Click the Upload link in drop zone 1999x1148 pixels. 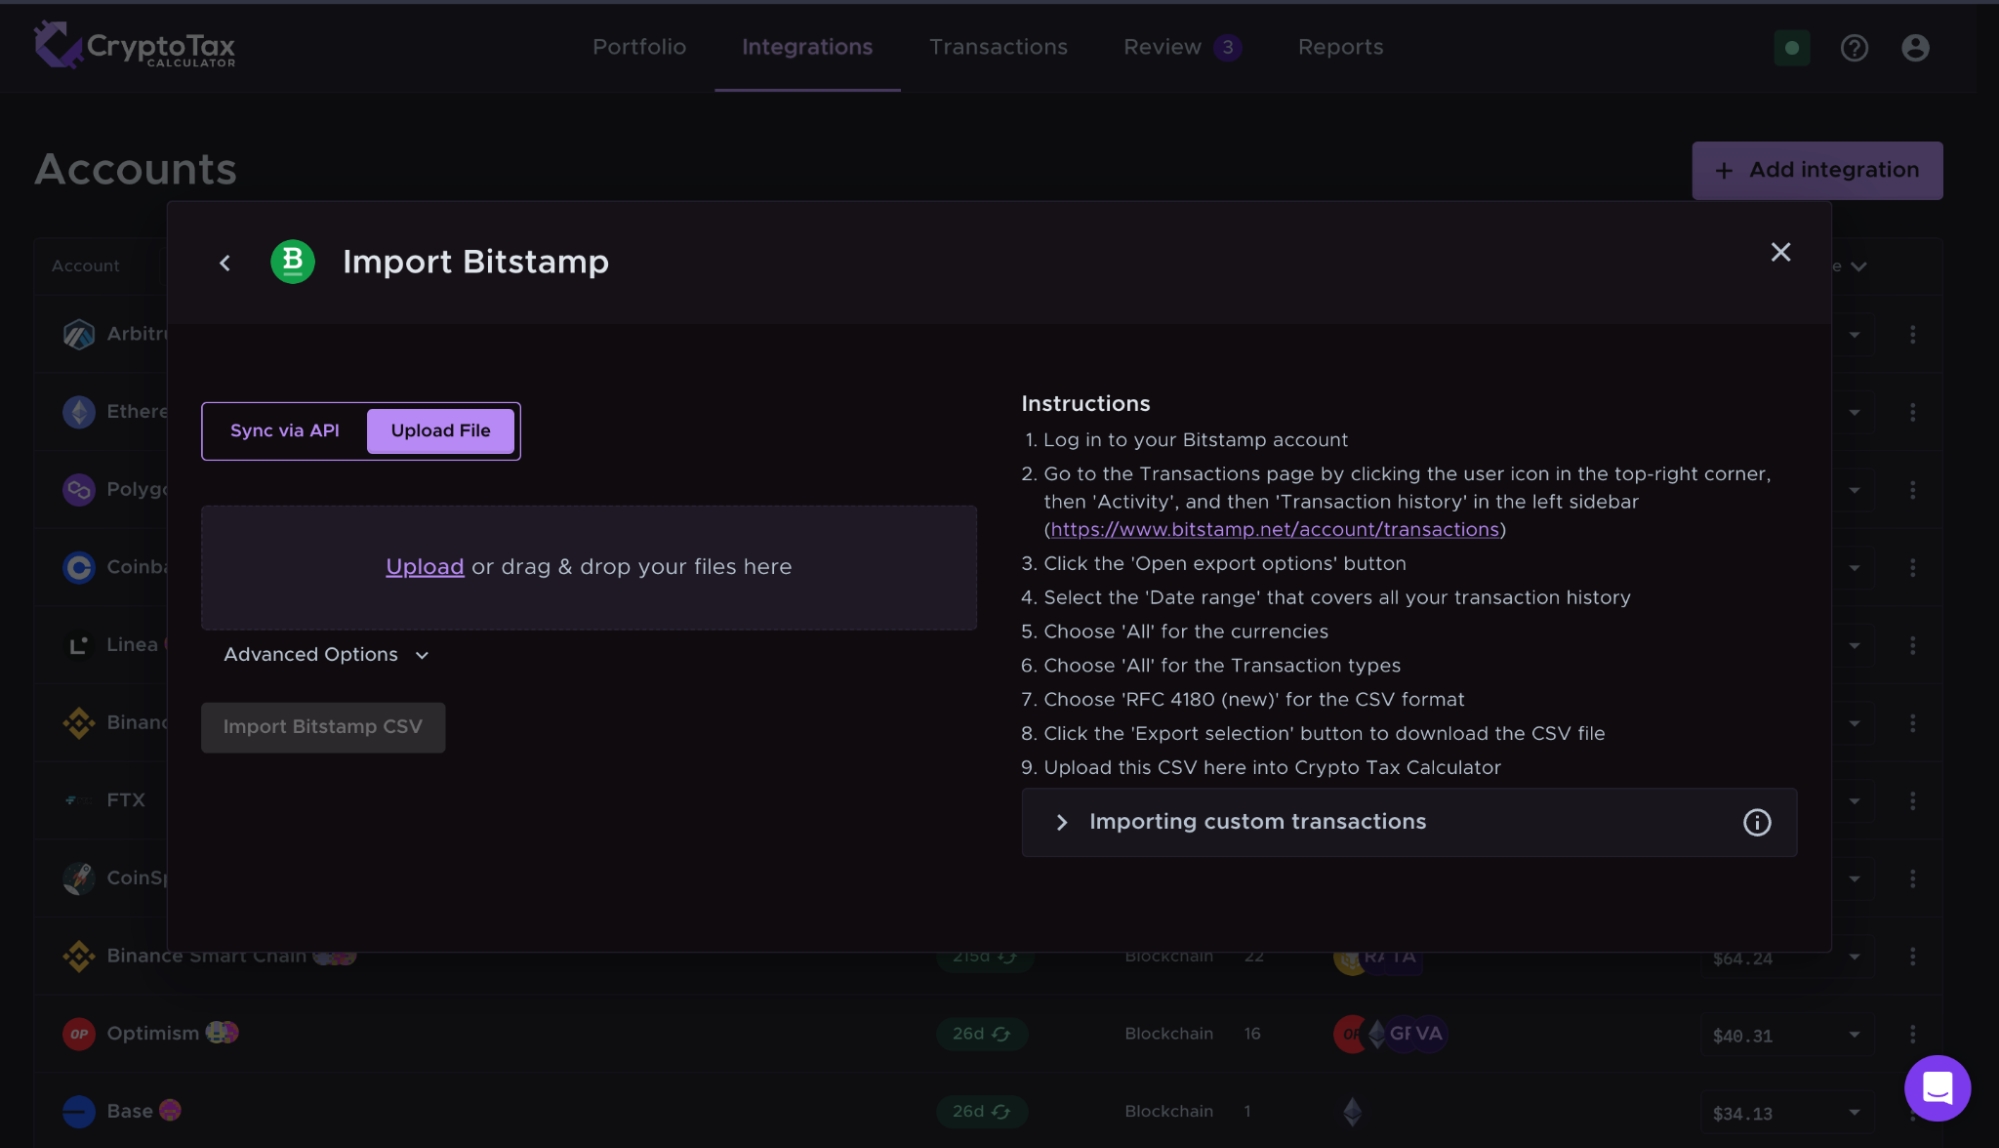424,567
